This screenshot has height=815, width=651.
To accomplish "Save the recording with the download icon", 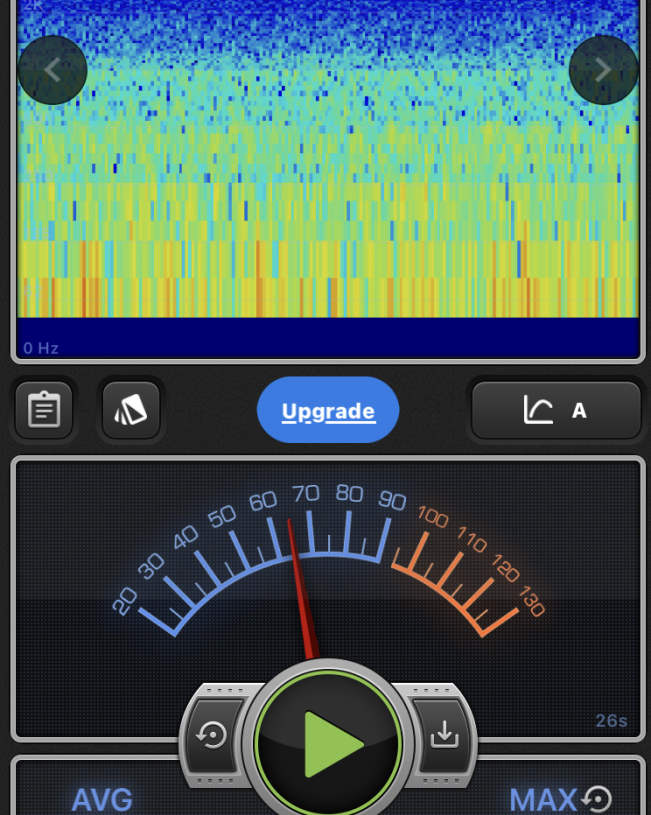I will [x=443, y=735].
